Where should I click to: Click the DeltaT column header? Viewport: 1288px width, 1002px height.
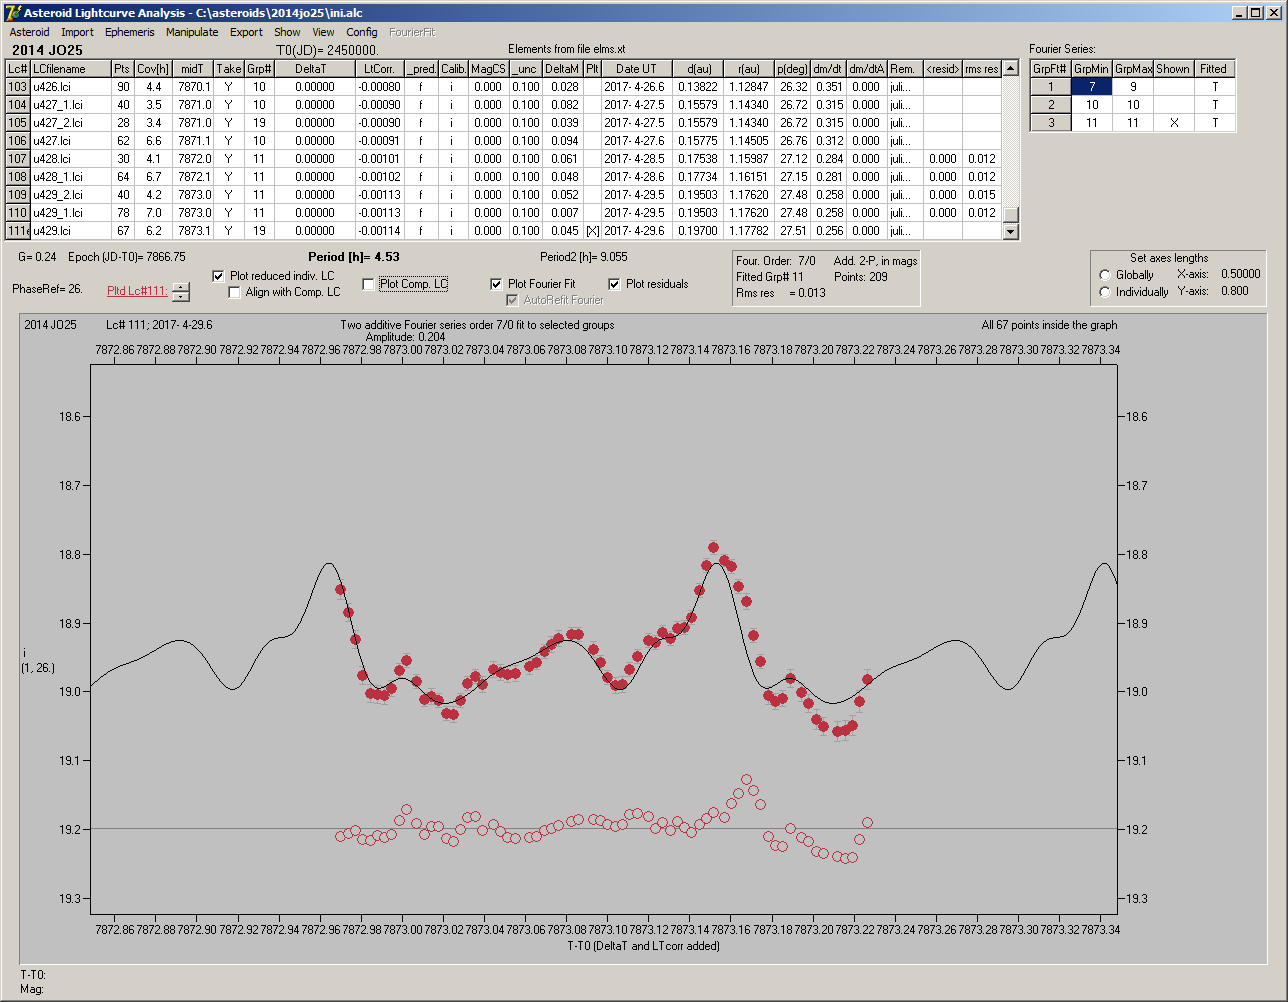[x=315, y=69]
